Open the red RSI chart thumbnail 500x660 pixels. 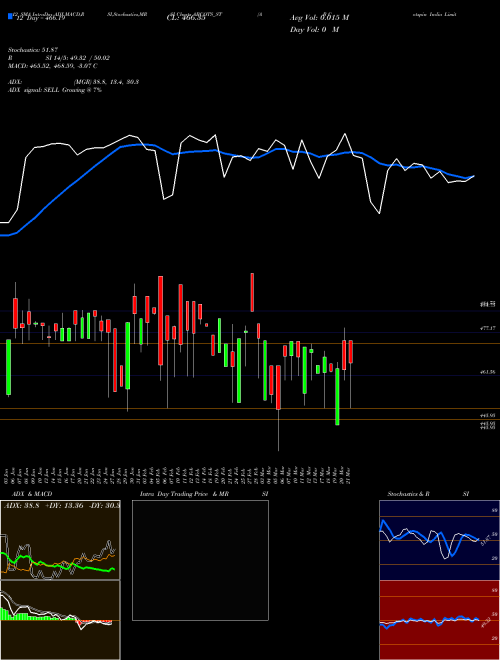[x=439, y=620]
